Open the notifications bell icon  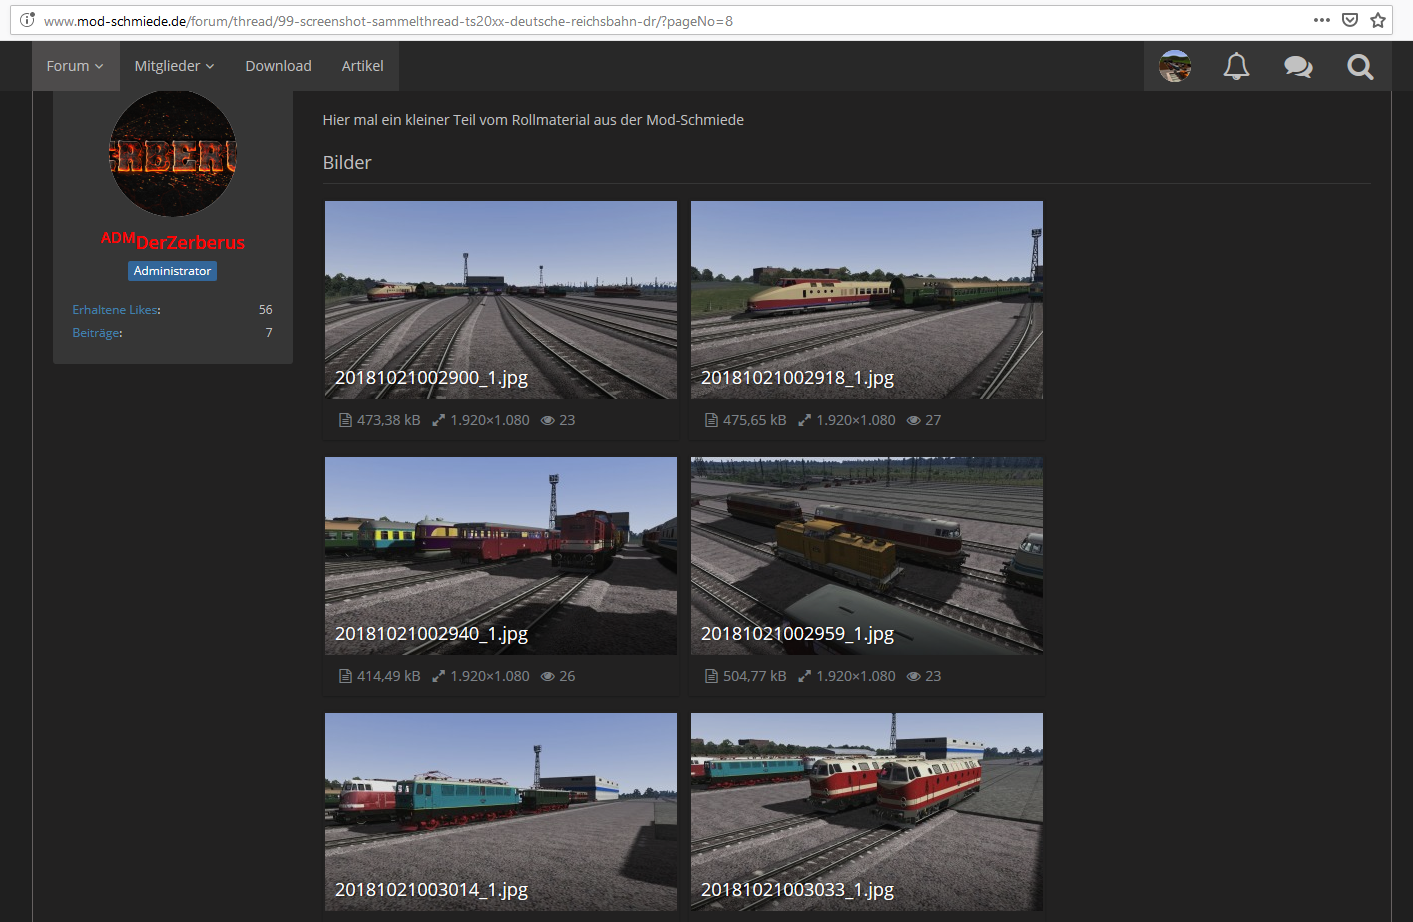1236,66
